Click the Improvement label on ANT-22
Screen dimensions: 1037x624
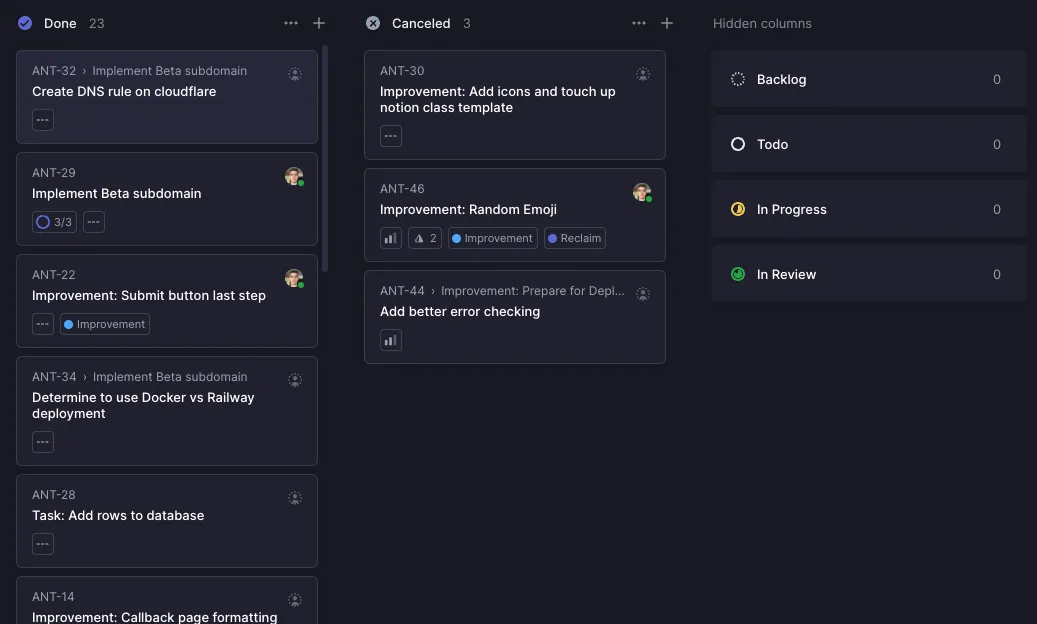105,324
